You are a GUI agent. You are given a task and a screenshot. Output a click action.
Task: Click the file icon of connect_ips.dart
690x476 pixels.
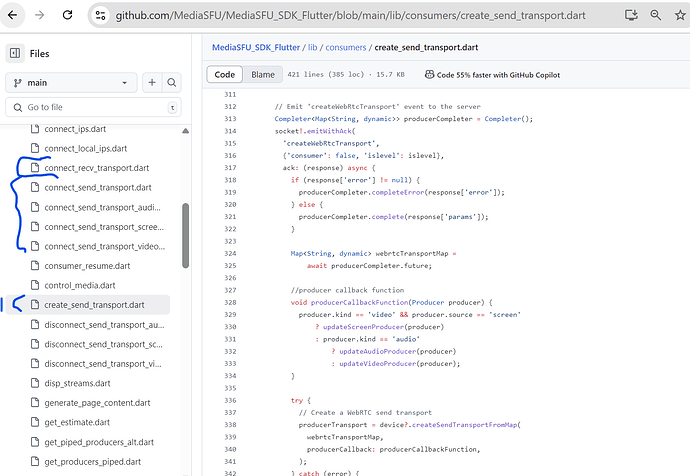point(35,129)
